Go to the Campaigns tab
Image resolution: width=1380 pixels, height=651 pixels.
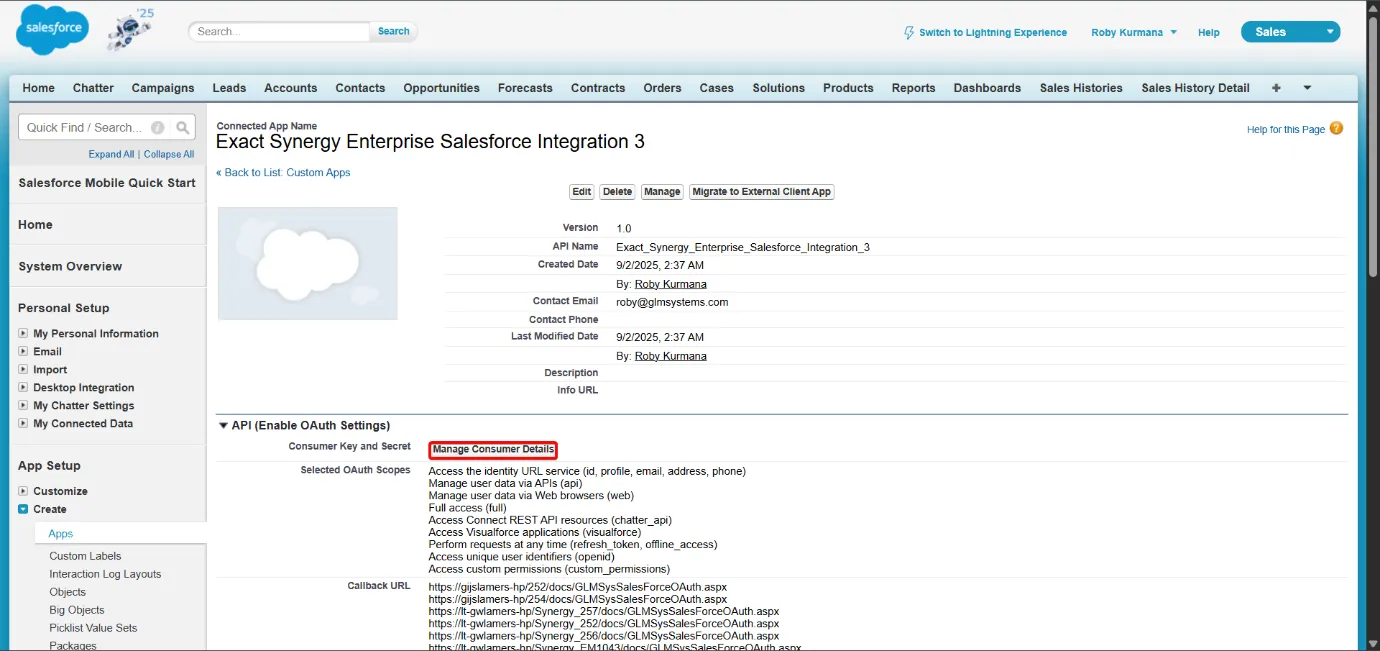(x=163, y=88)
